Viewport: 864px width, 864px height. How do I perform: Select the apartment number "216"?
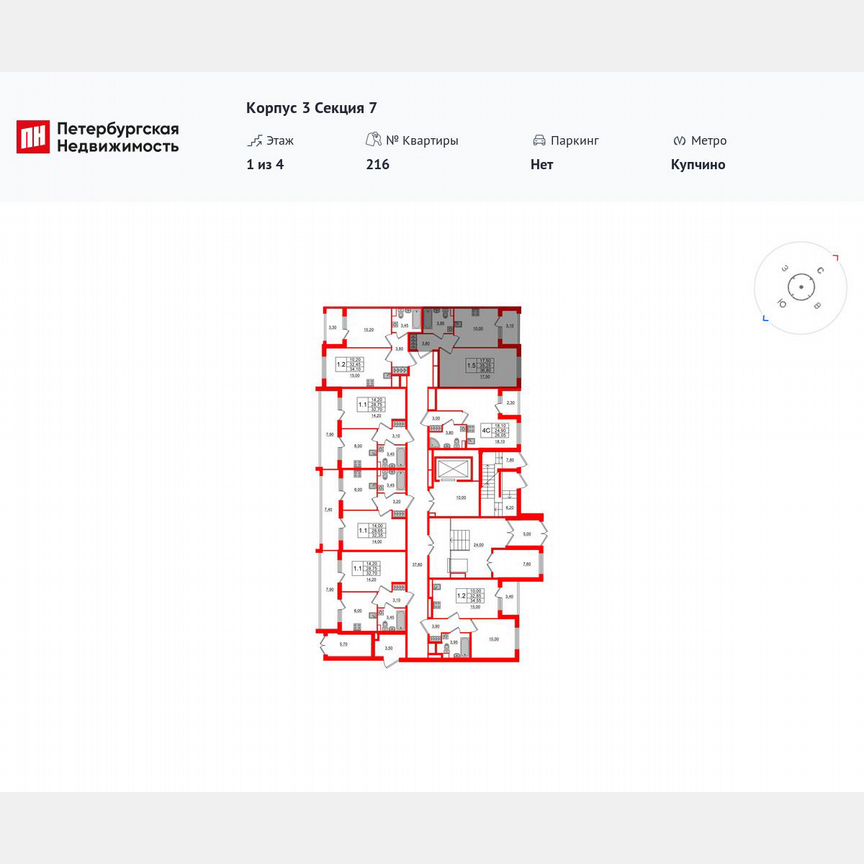(377, 164)
